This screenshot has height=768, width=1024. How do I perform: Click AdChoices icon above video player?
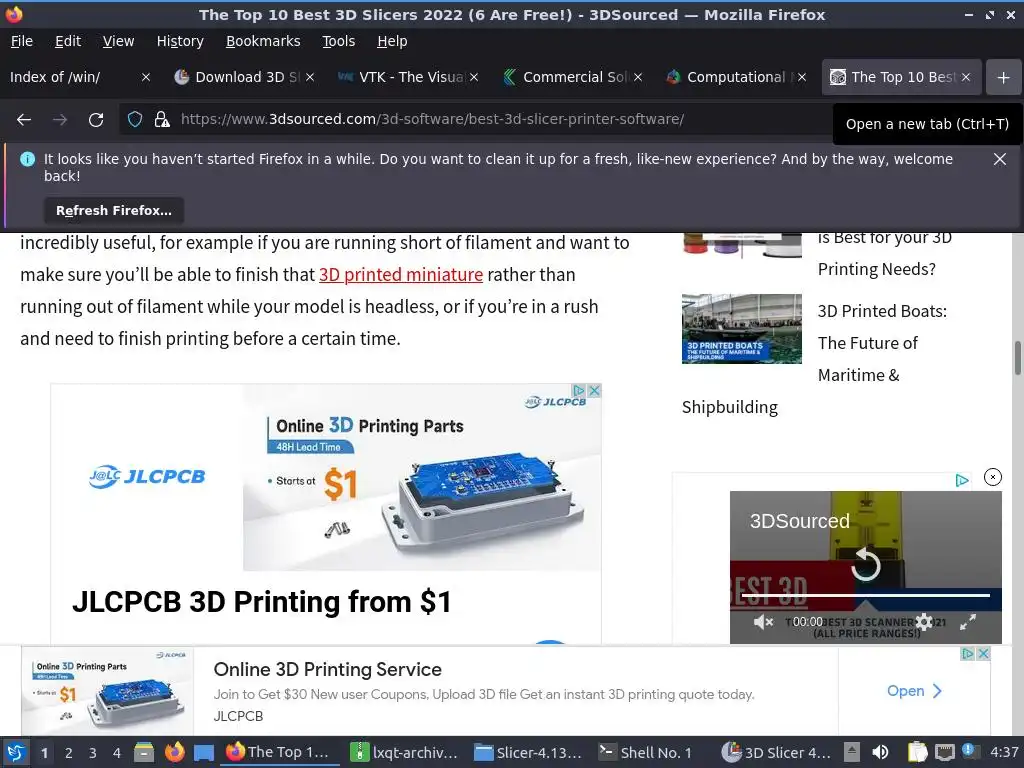pyautogui.click(x=961, y=481)
